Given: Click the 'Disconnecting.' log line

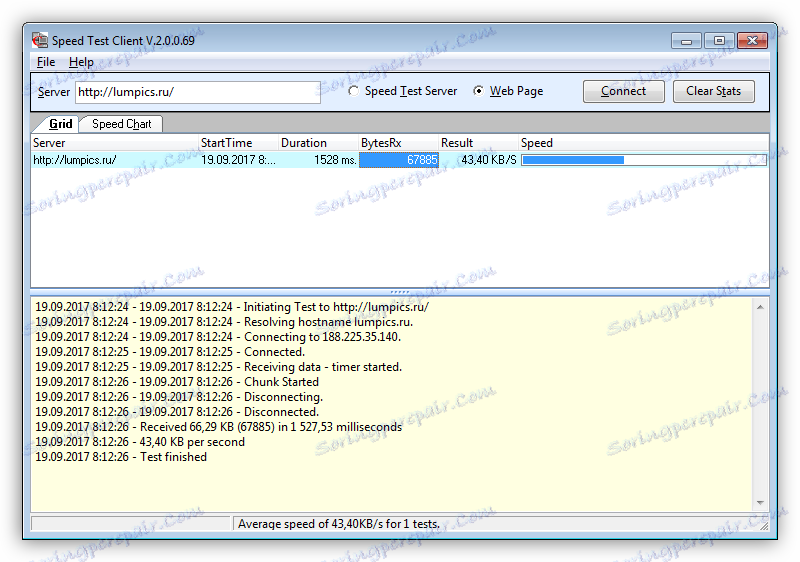Looking at the screenshot, I should click(x=179, y=397).
